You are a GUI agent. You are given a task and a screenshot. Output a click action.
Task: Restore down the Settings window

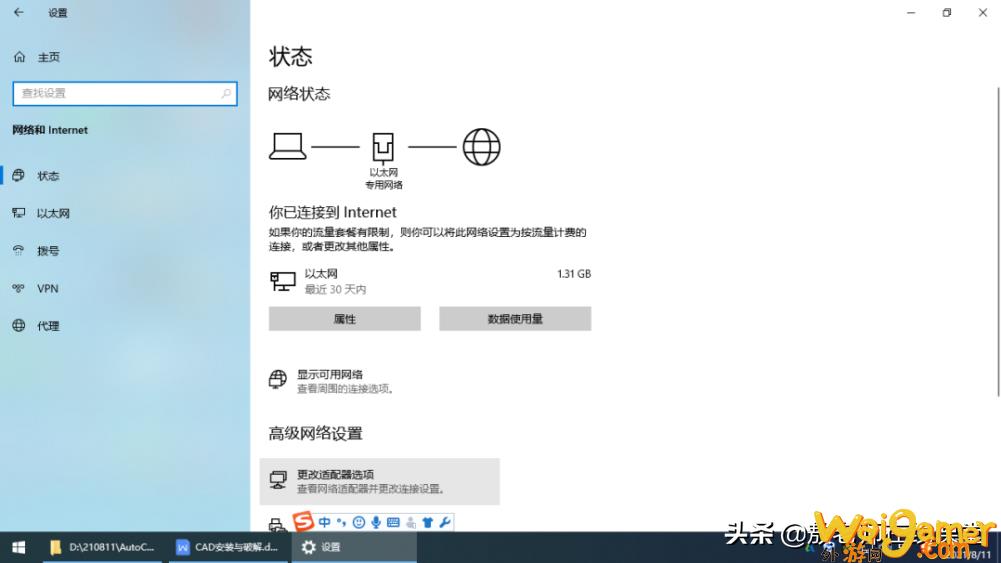click(947, 12)
